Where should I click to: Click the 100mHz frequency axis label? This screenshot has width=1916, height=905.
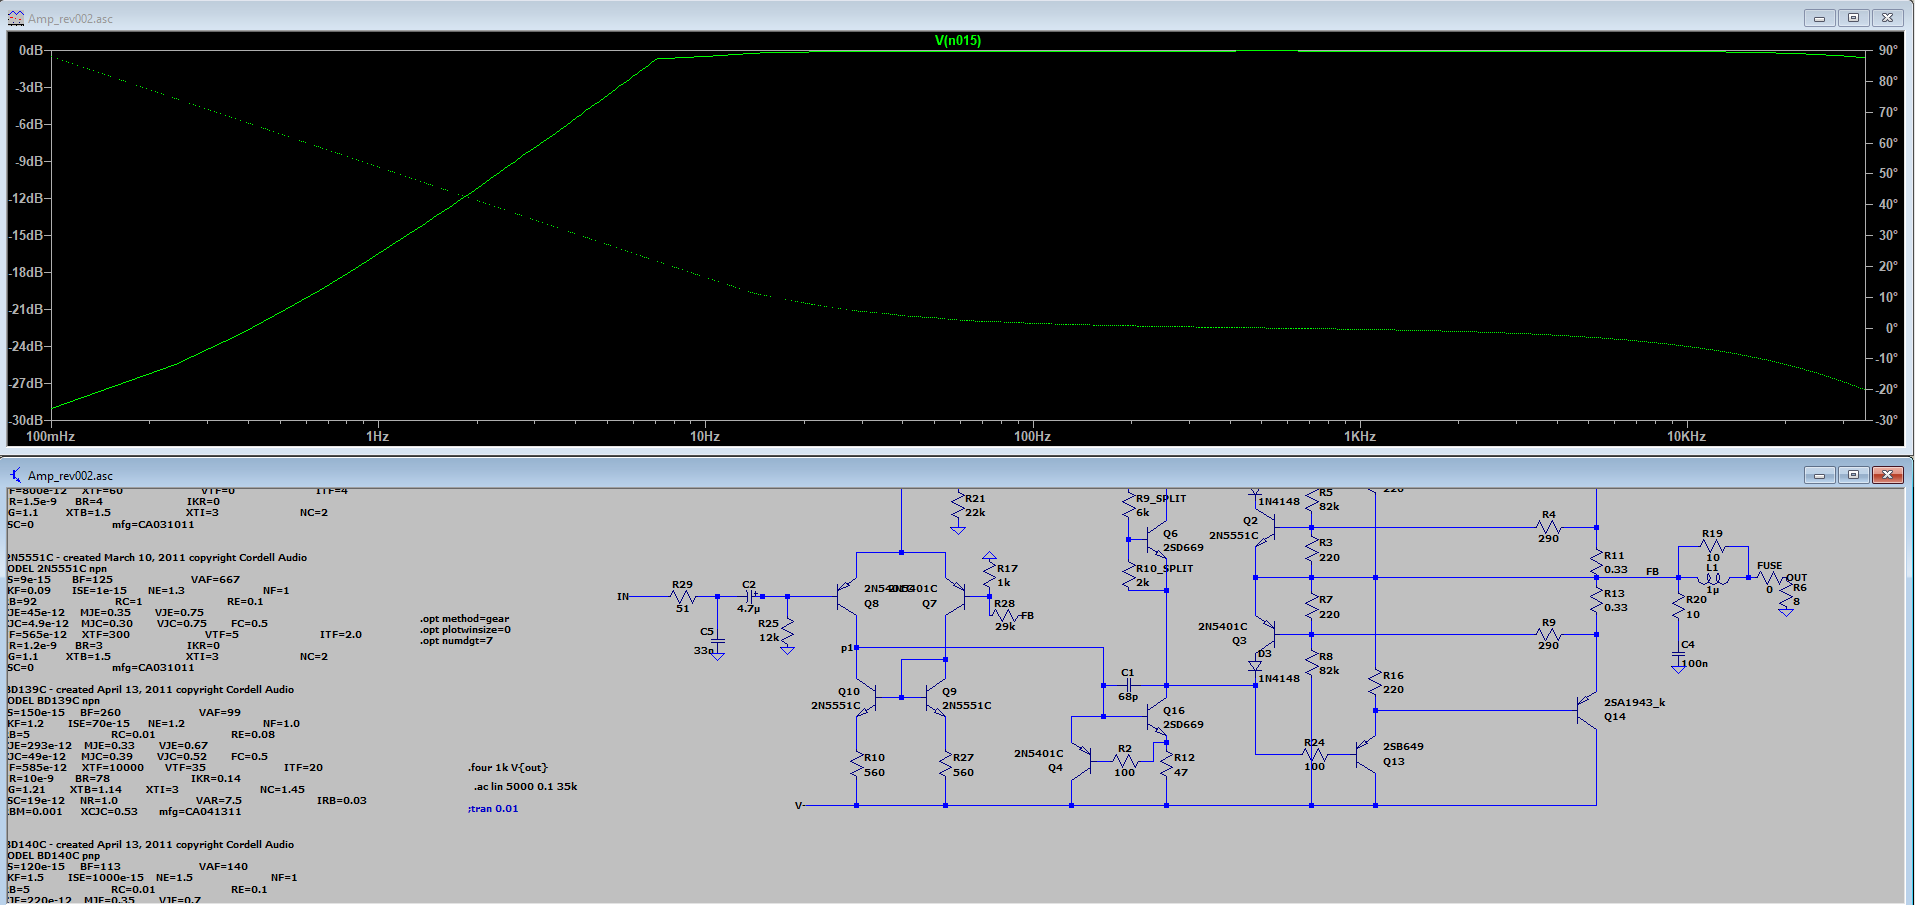click(x=50, y=436)
